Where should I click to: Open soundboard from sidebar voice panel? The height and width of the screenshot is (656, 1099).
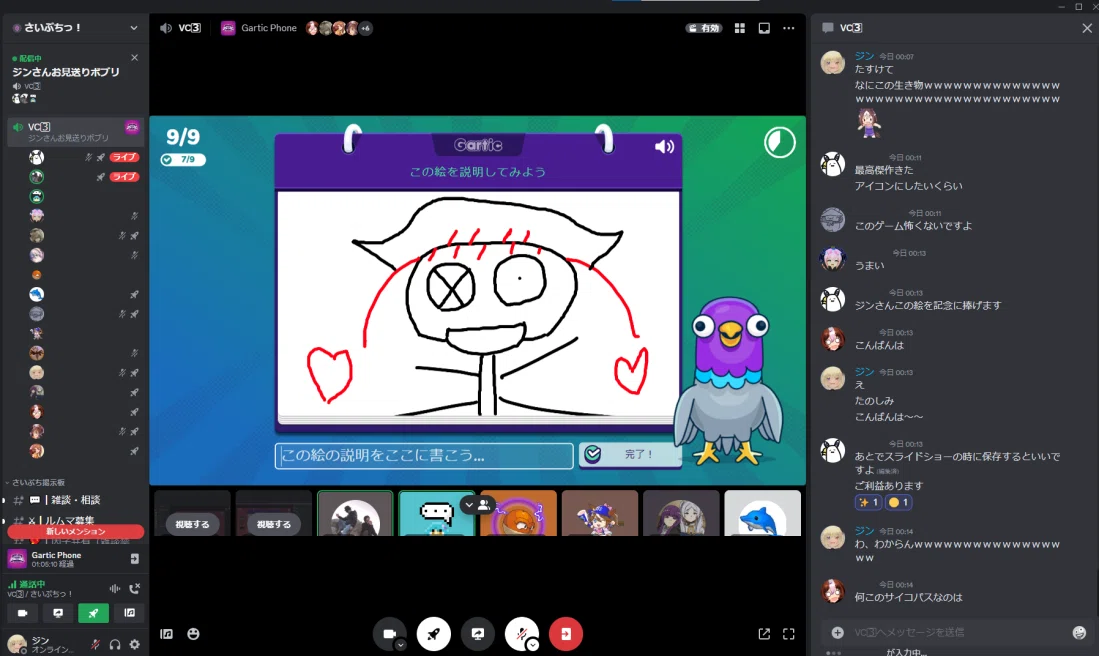[130, 613]
